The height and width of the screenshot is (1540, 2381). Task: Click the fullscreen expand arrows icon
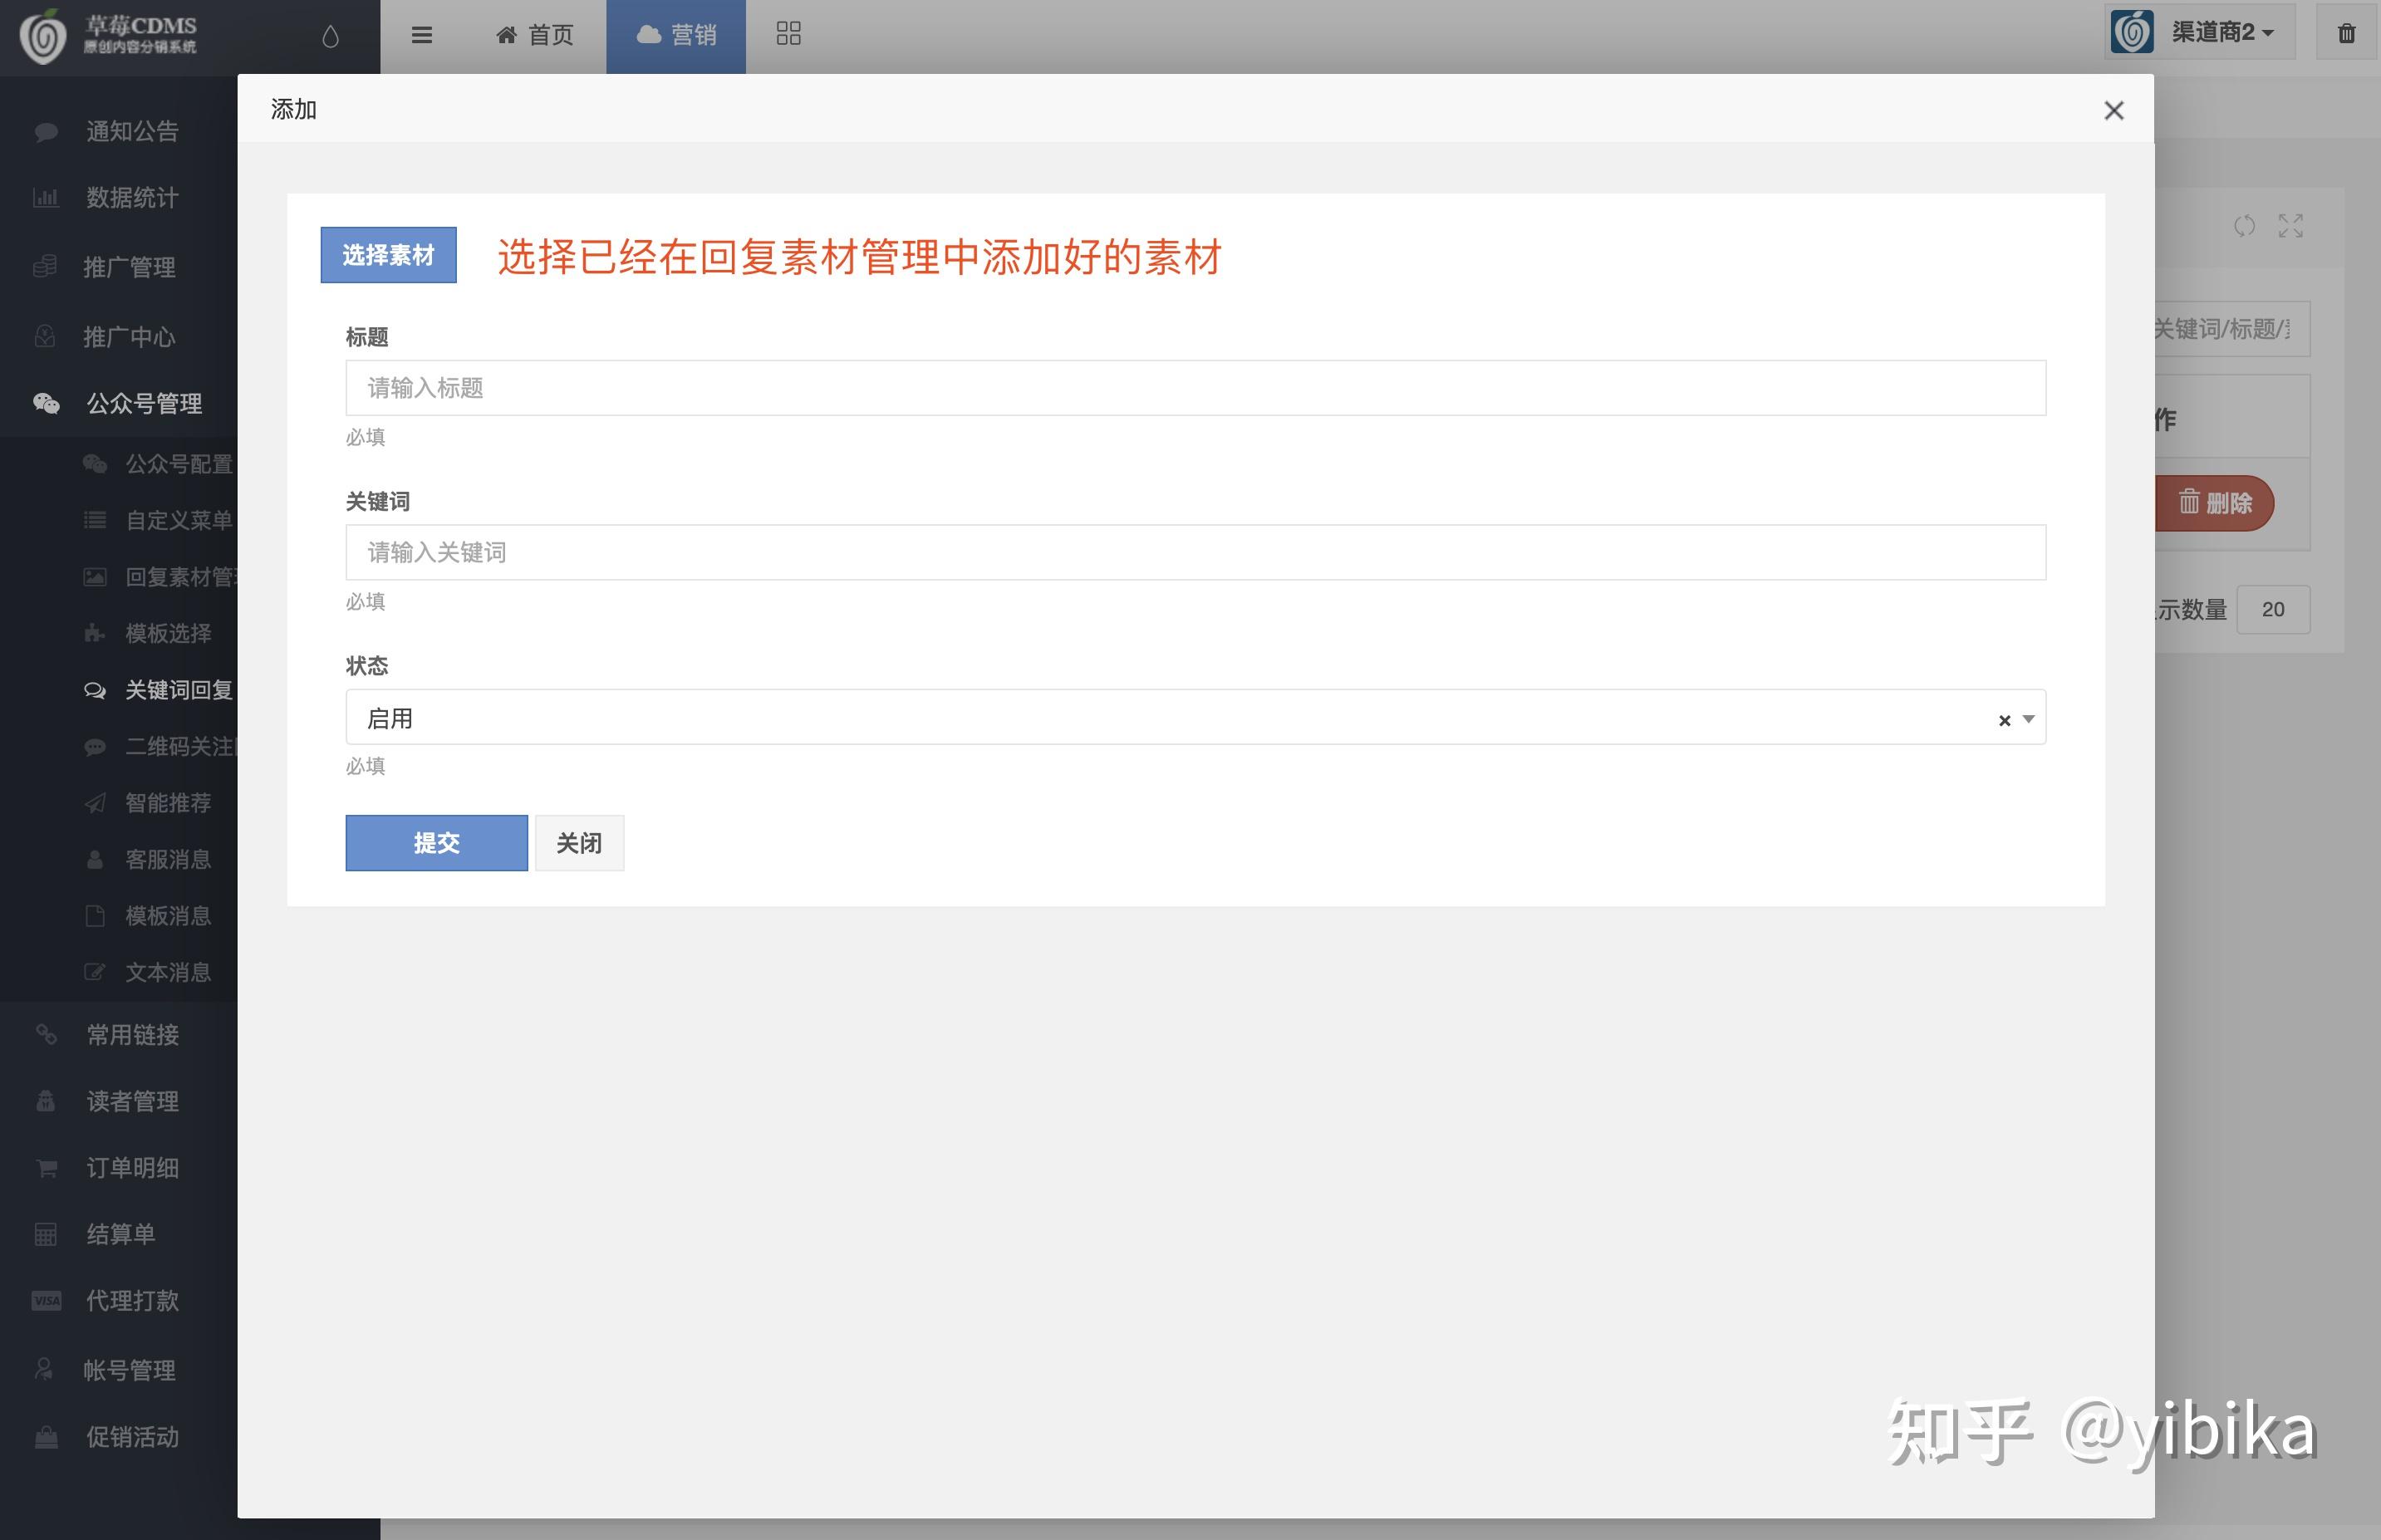click(x=2290, y=226)
